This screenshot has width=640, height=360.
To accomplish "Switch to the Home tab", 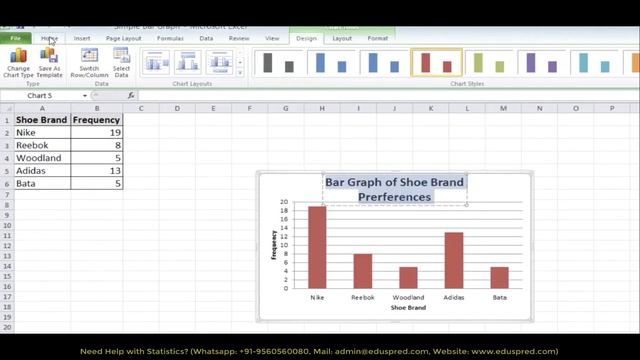I will [49, 38].
